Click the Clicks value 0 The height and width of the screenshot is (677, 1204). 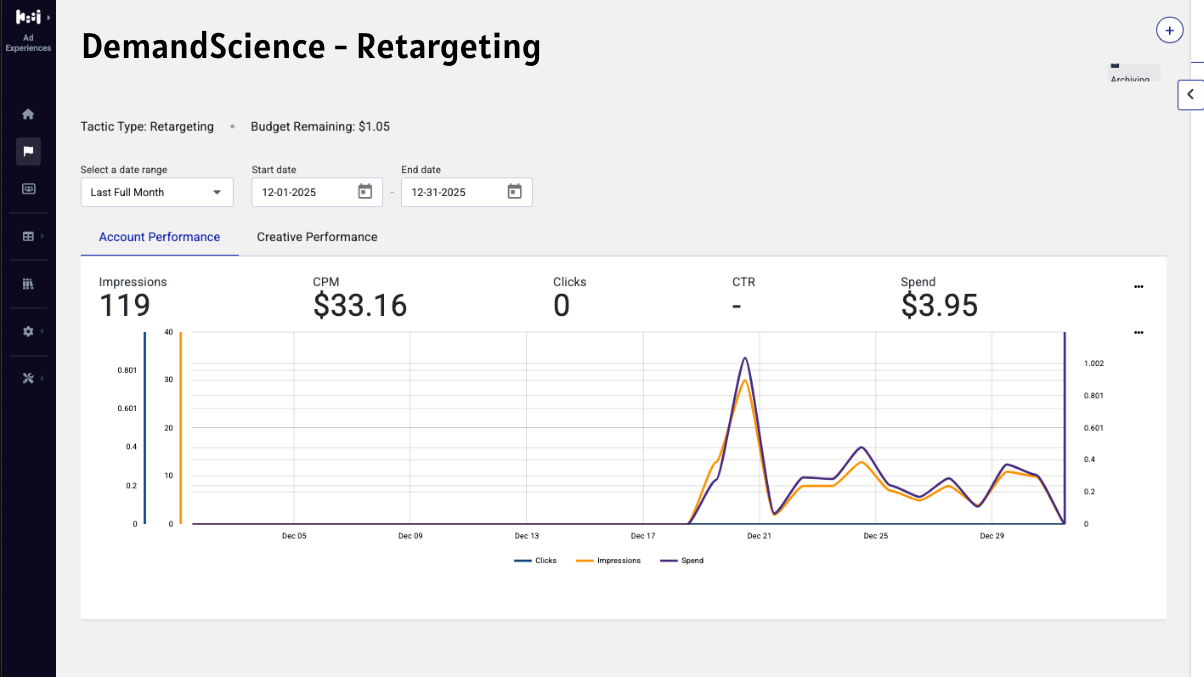pyautogui.click(x=561, y=306)
